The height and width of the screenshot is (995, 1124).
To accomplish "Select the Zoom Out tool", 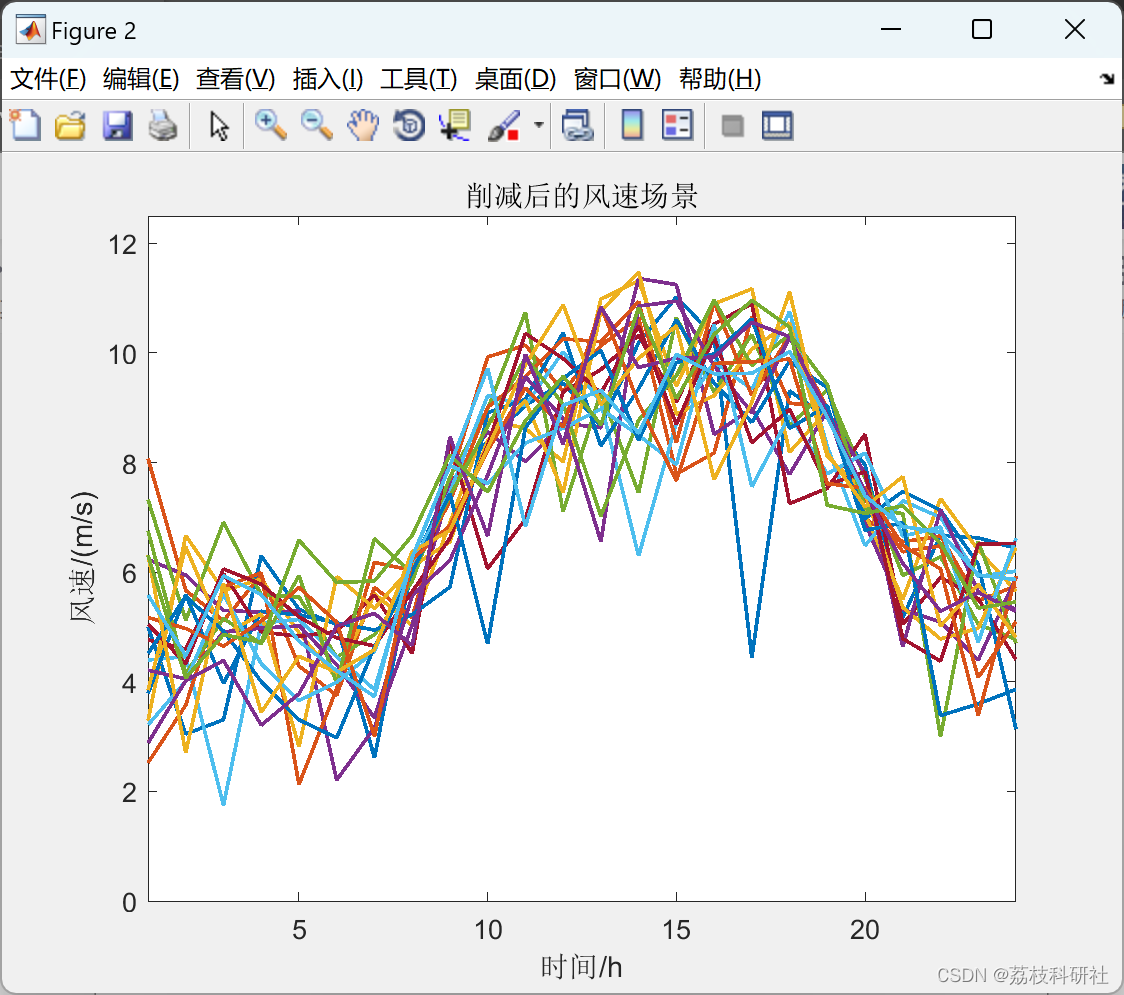I will pyautogui.click(x=317, y=125).
